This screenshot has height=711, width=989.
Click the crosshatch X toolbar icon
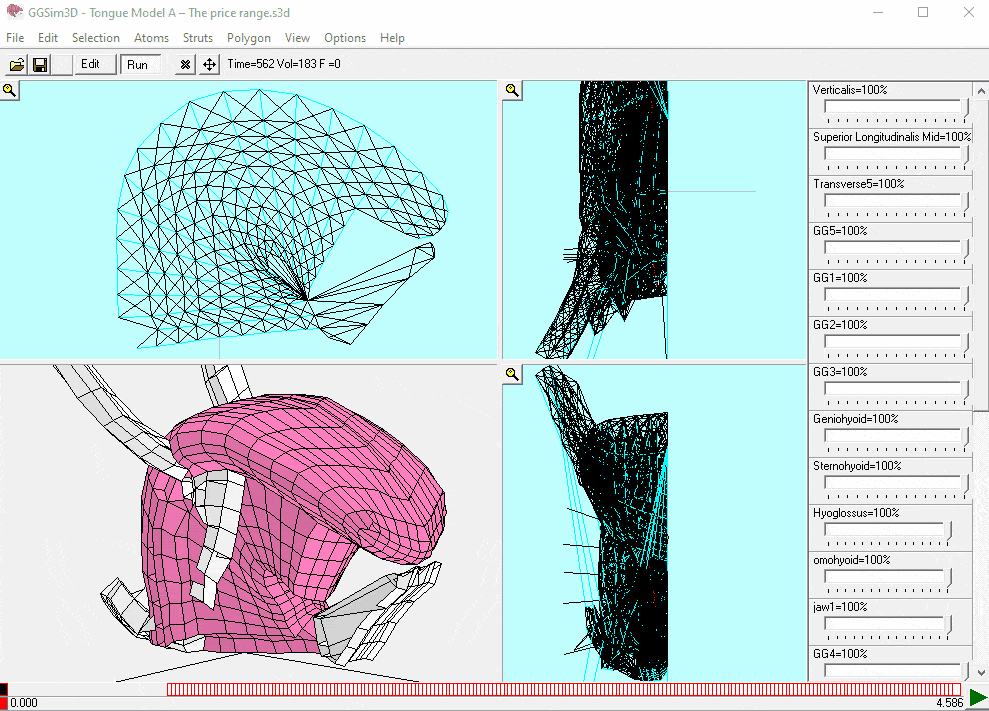point(185,65)
